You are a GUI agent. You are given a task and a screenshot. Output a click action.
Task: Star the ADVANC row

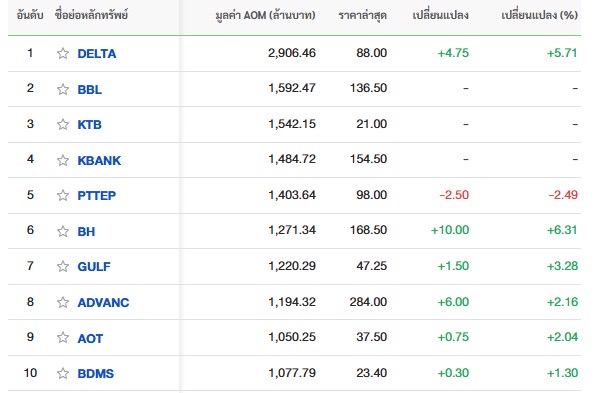pos(63,302)
